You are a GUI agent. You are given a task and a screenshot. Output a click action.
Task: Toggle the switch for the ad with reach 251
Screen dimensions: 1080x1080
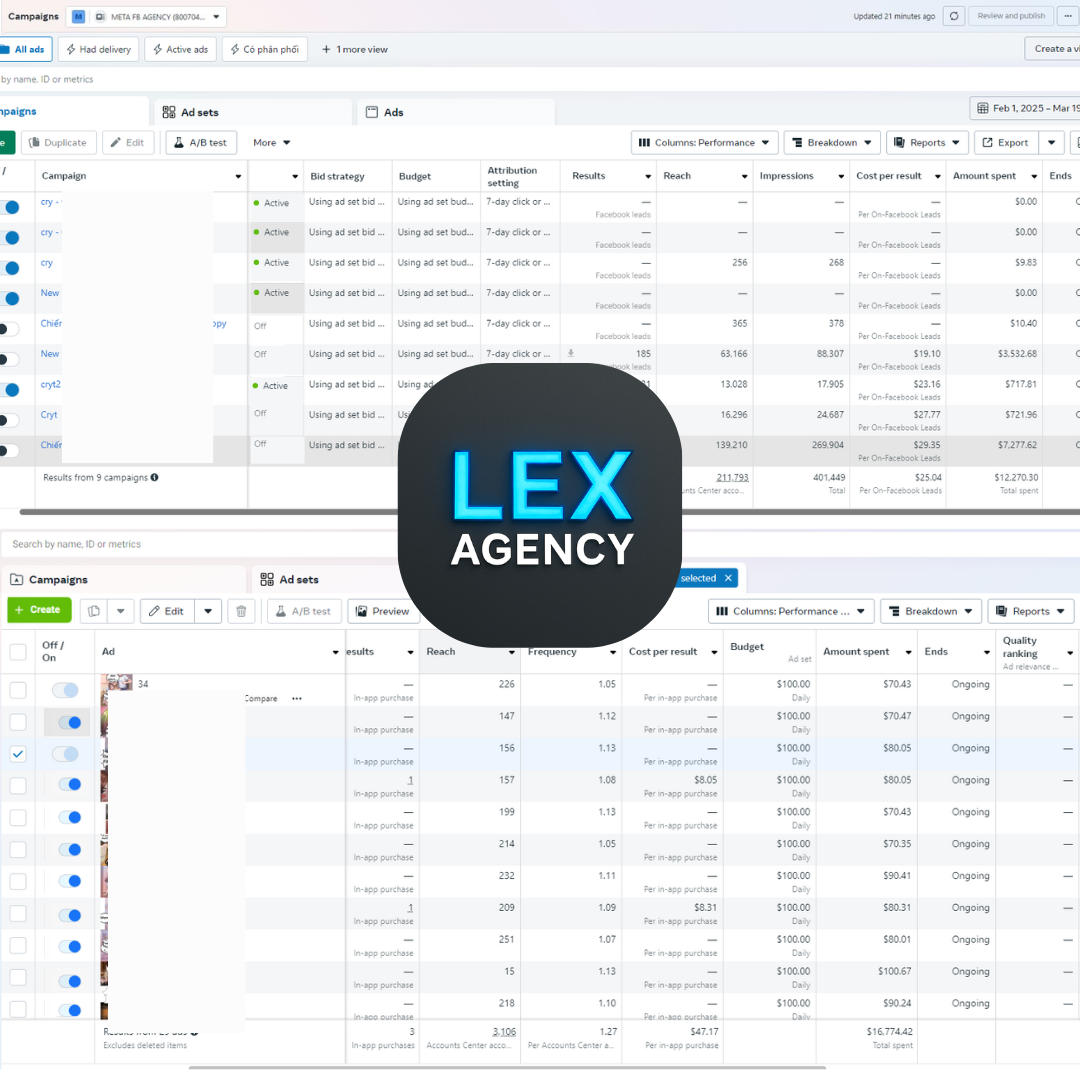coord(69,946)
